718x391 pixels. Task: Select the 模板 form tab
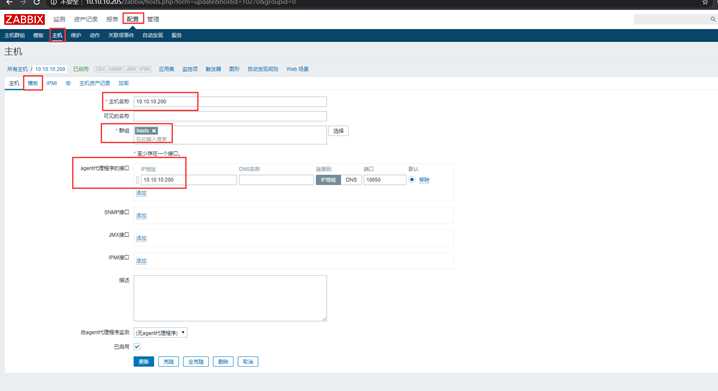pos(33,83)
